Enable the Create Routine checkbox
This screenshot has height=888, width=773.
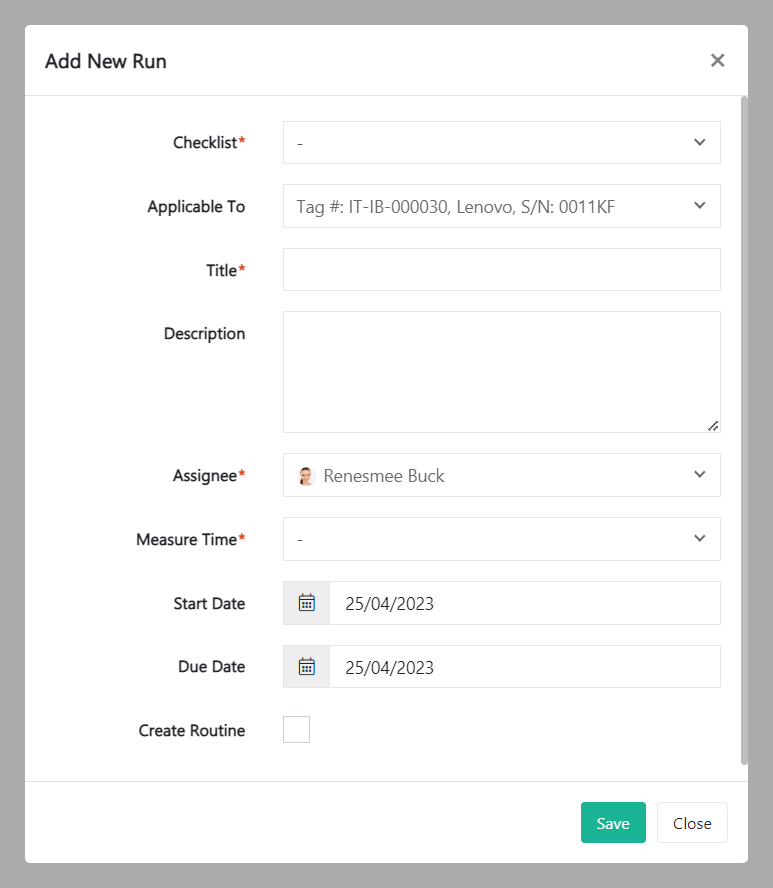[297, 730]
